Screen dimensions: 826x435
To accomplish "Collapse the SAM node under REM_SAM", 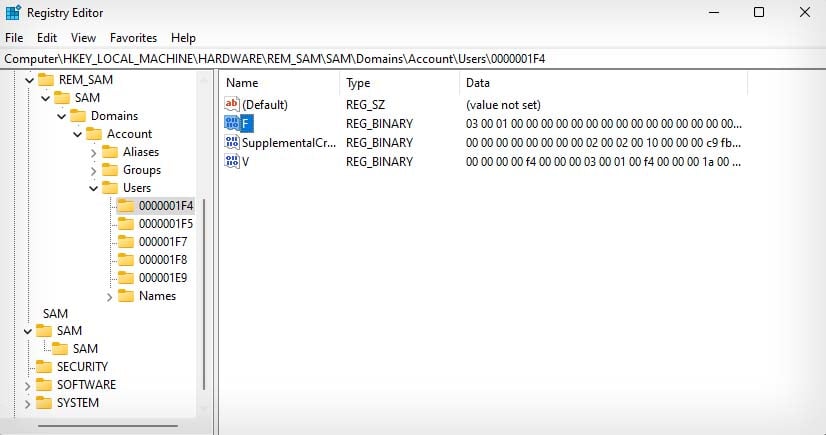I will (x=45, y=98).
